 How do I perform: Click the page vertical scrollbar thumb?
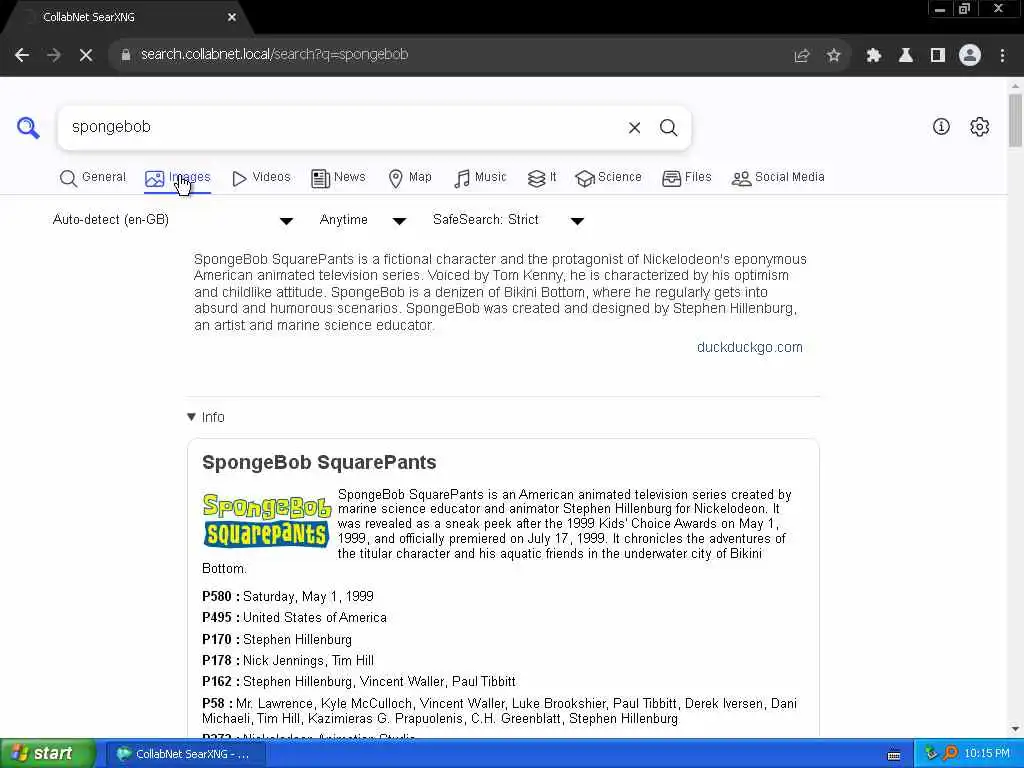(1015, 121)
